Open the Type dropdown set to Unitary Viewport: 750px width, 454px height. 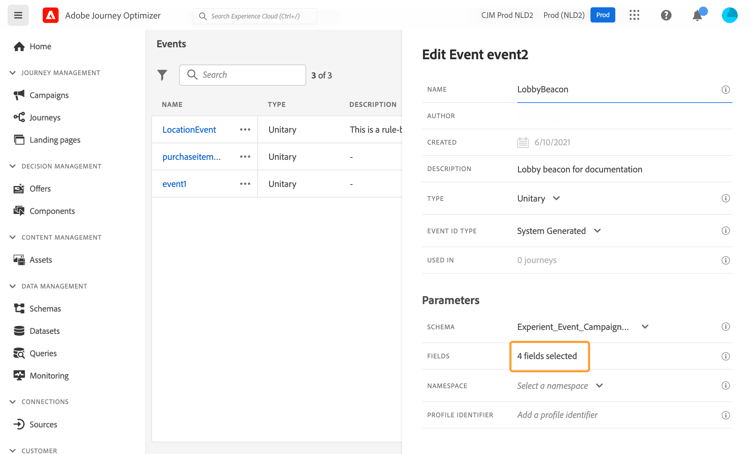pos(539,199)
